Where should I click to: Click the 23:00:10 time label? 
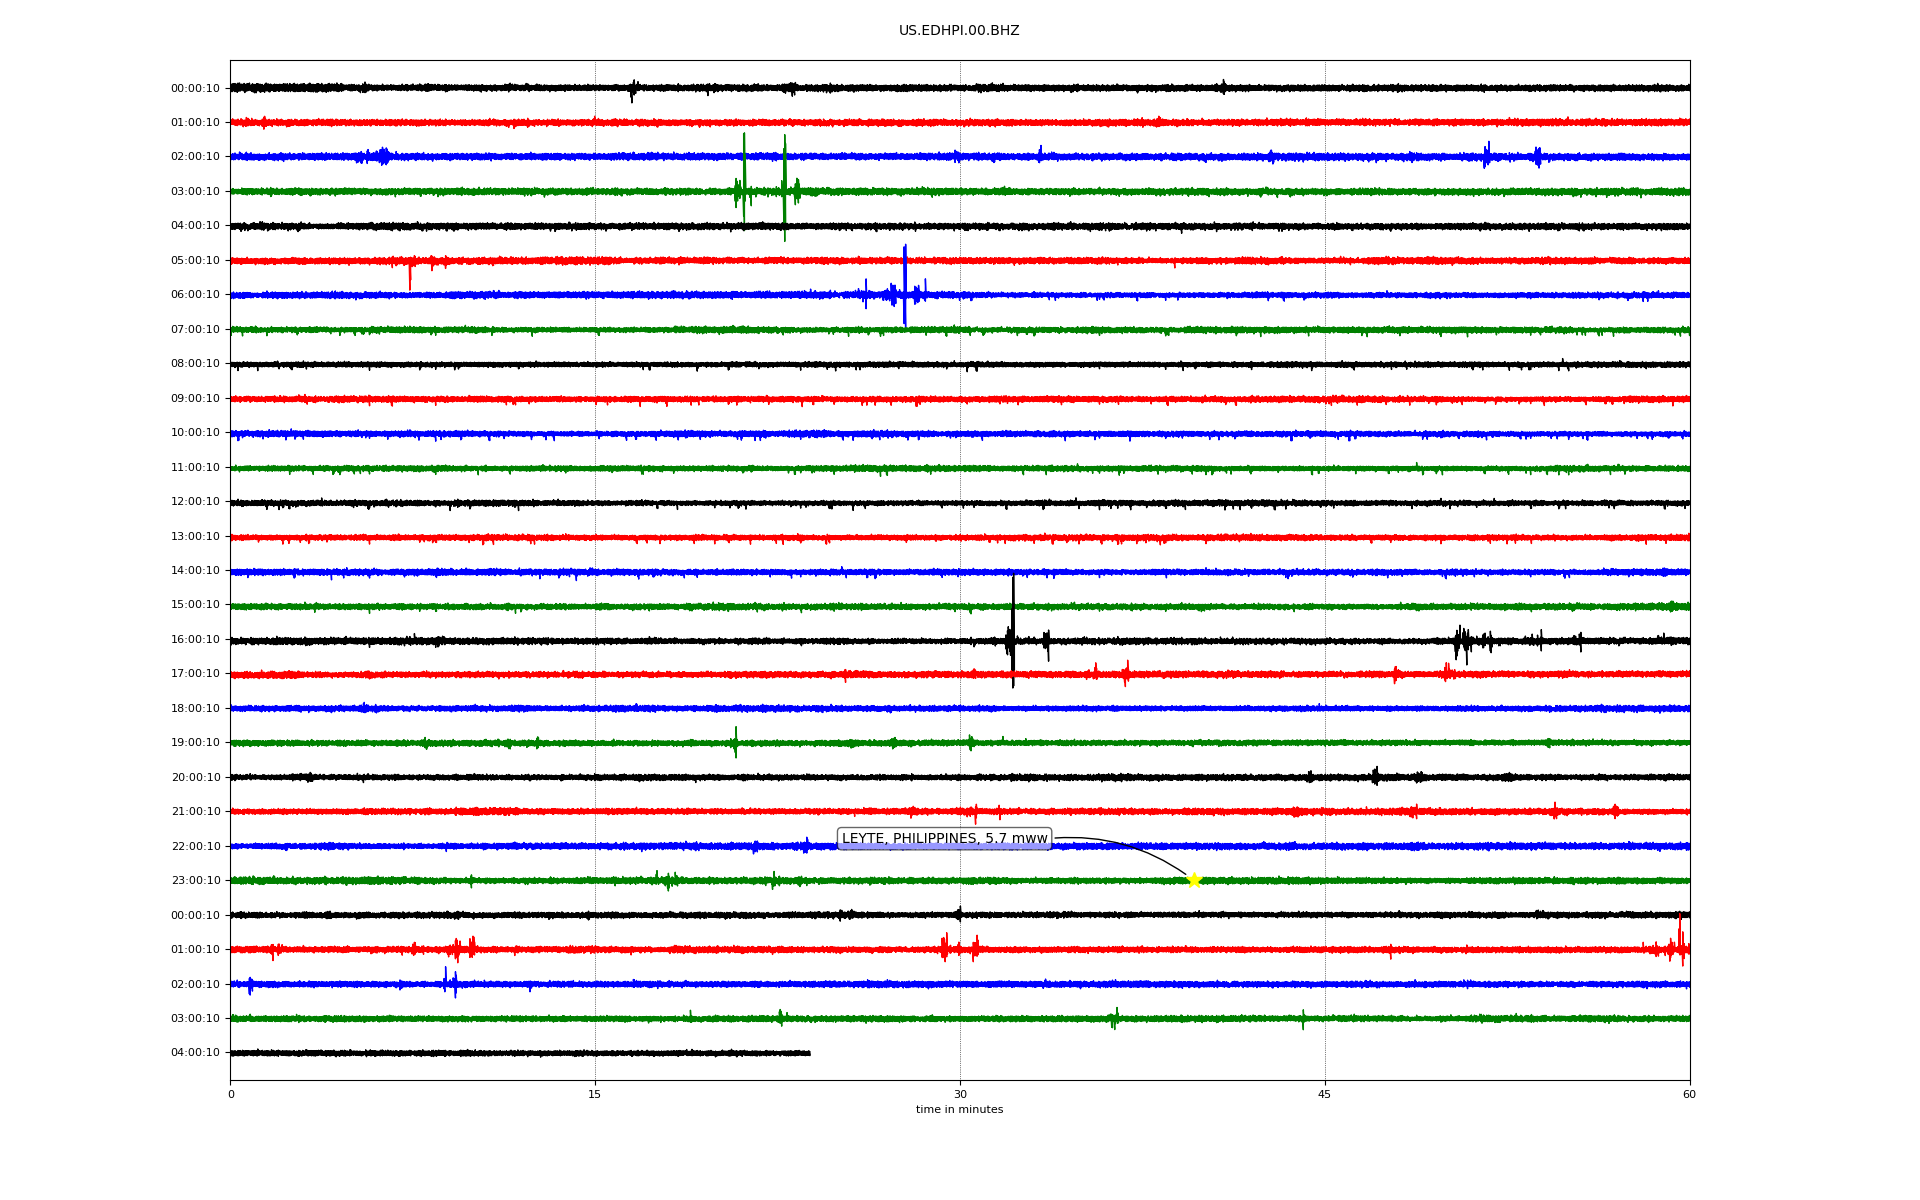click(195, 881)
